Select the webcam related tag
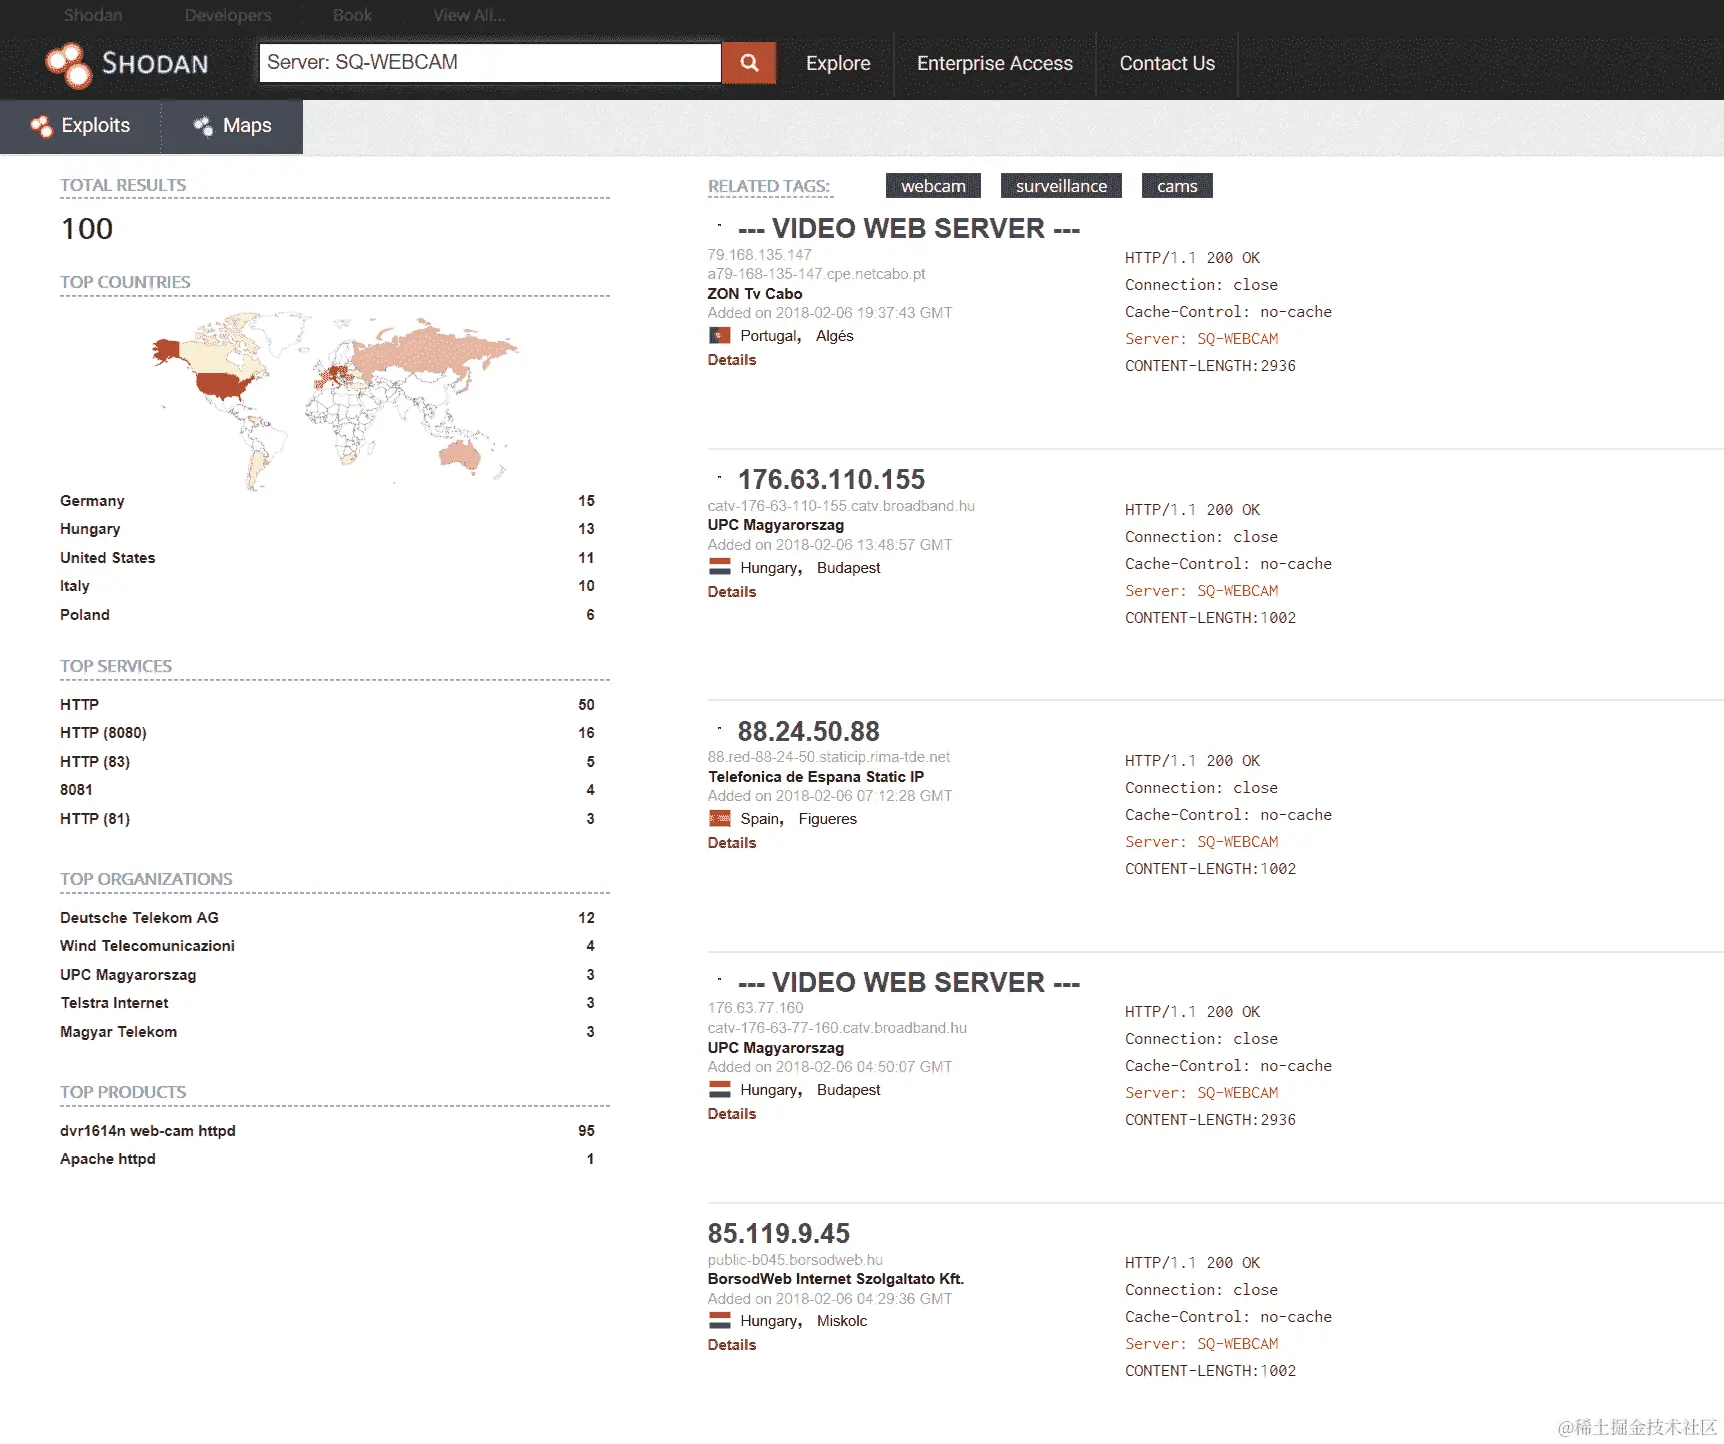 pyautogui.click(x=933, y=186)
